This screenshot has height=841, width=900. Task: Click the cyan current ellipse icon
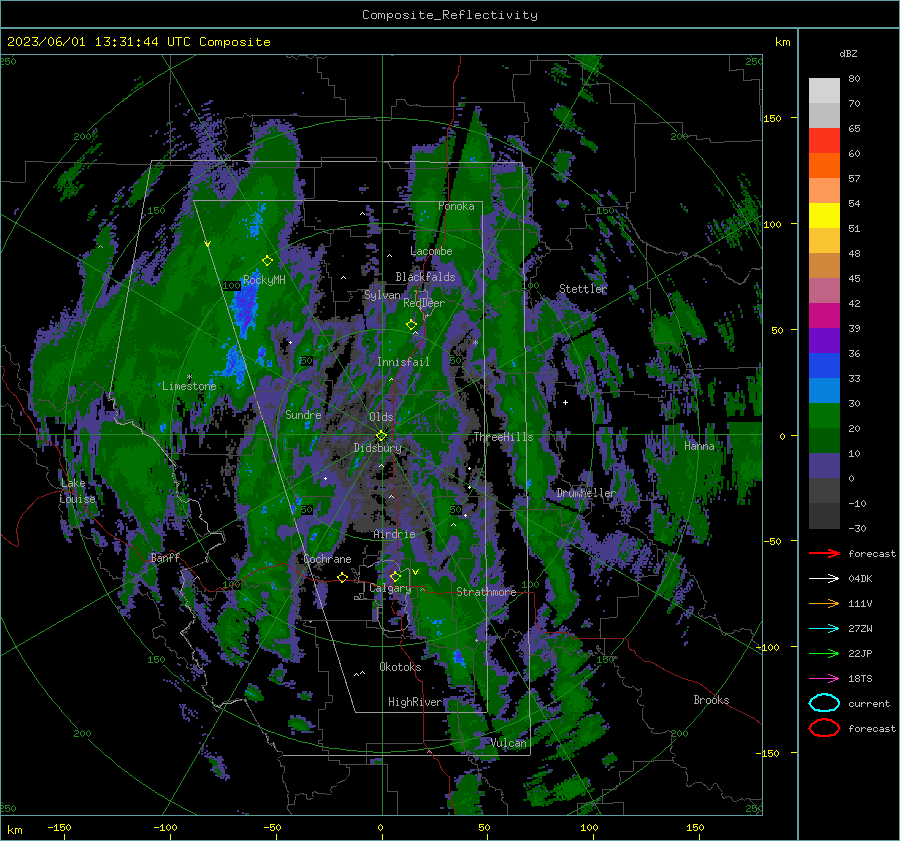point(824,703)
